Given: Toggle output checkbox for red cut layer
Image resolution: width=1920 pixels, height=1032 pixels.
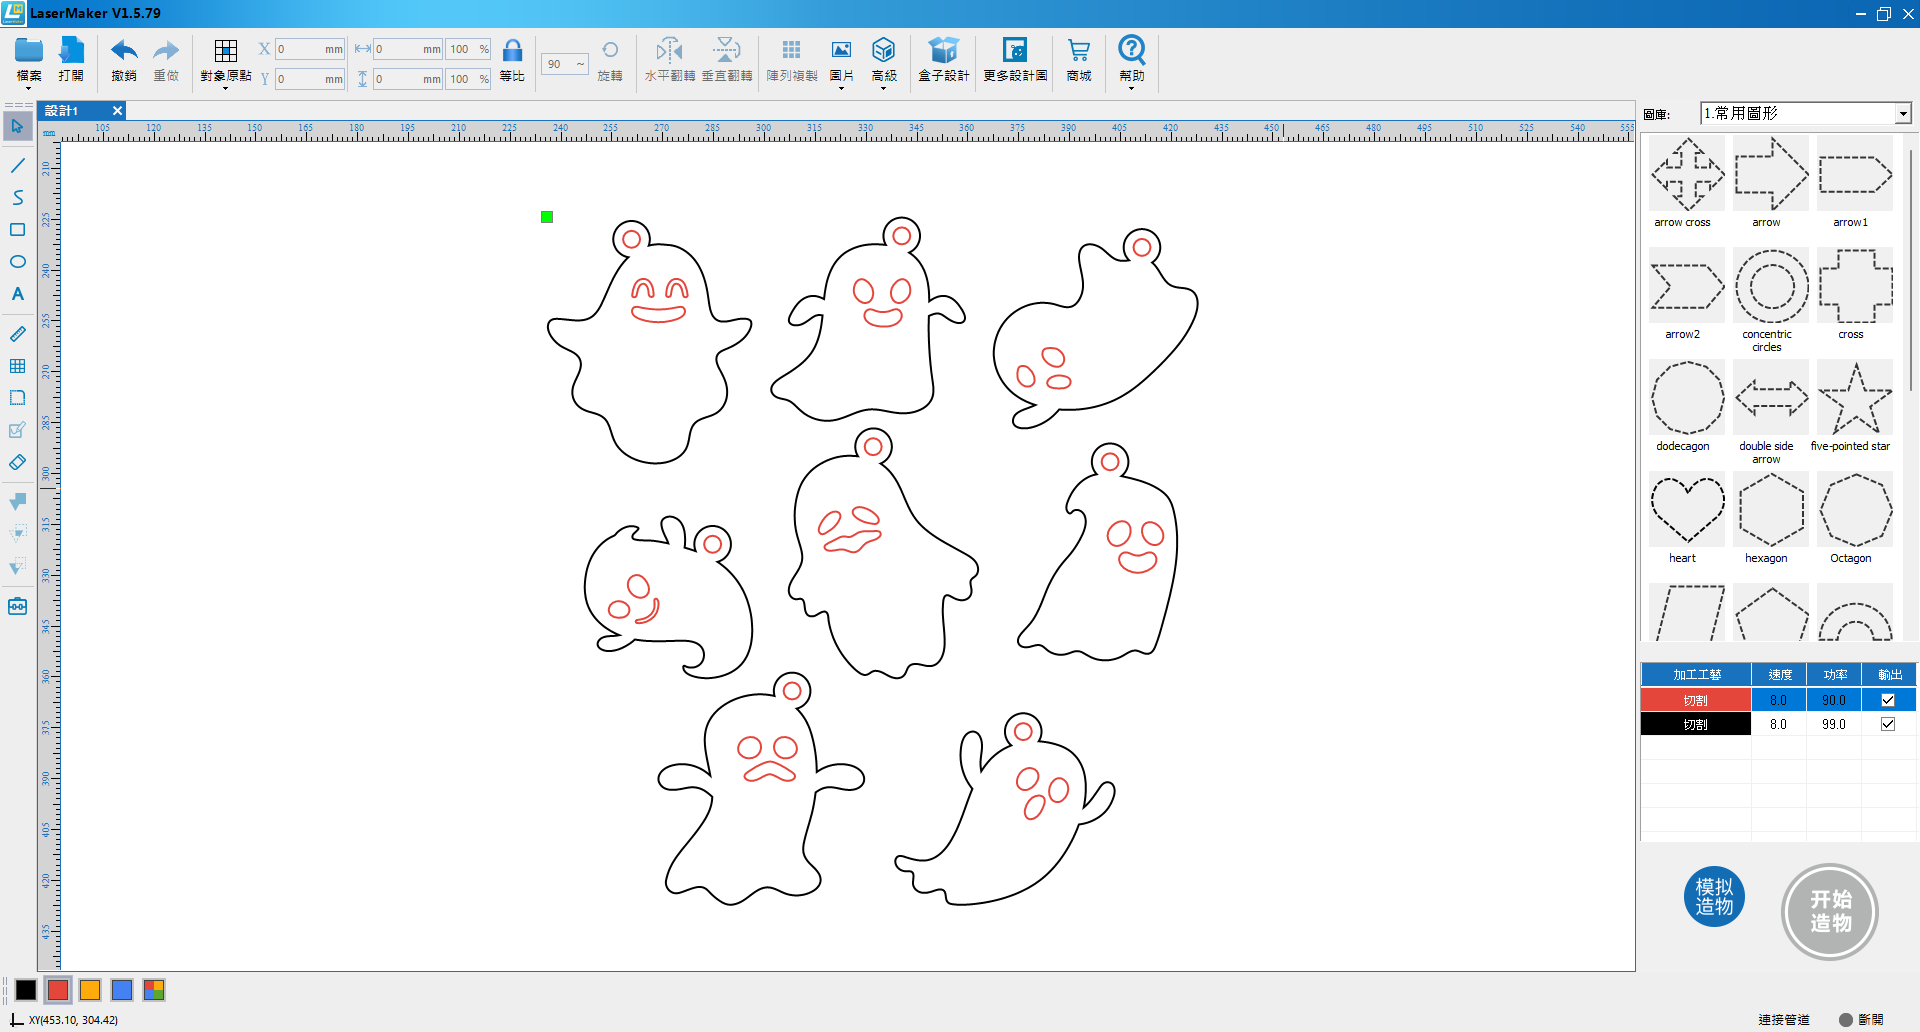Looking at the screenshot, I should [1887, 700].
